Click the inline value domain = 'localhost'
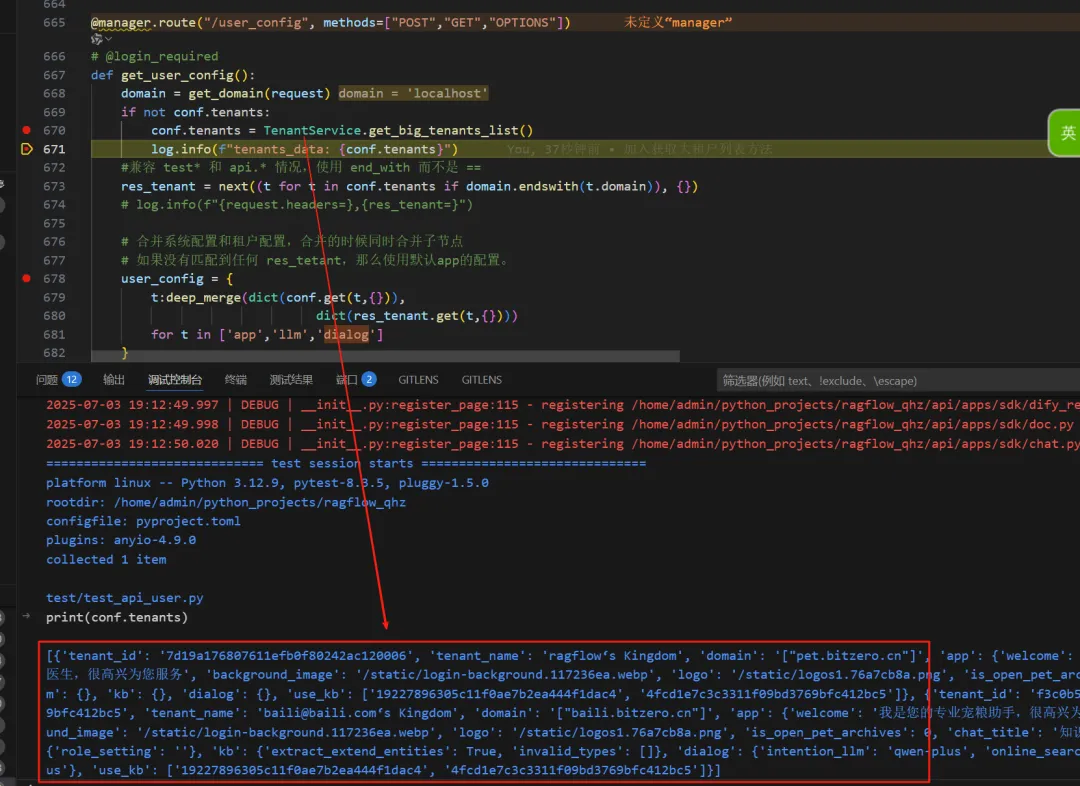1080x786 pixels. [413, 93]
